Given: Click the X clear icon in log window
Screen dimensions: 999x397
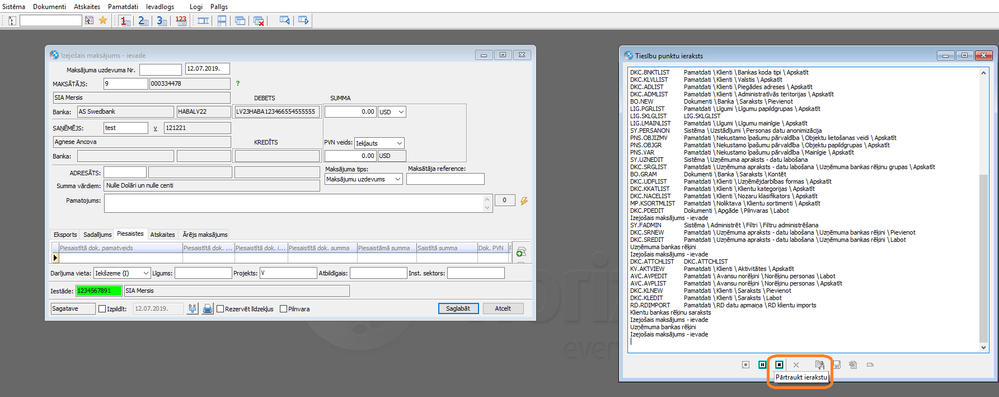Looking at the screenshot, I should pyautogui.click(x=796, y=365).
